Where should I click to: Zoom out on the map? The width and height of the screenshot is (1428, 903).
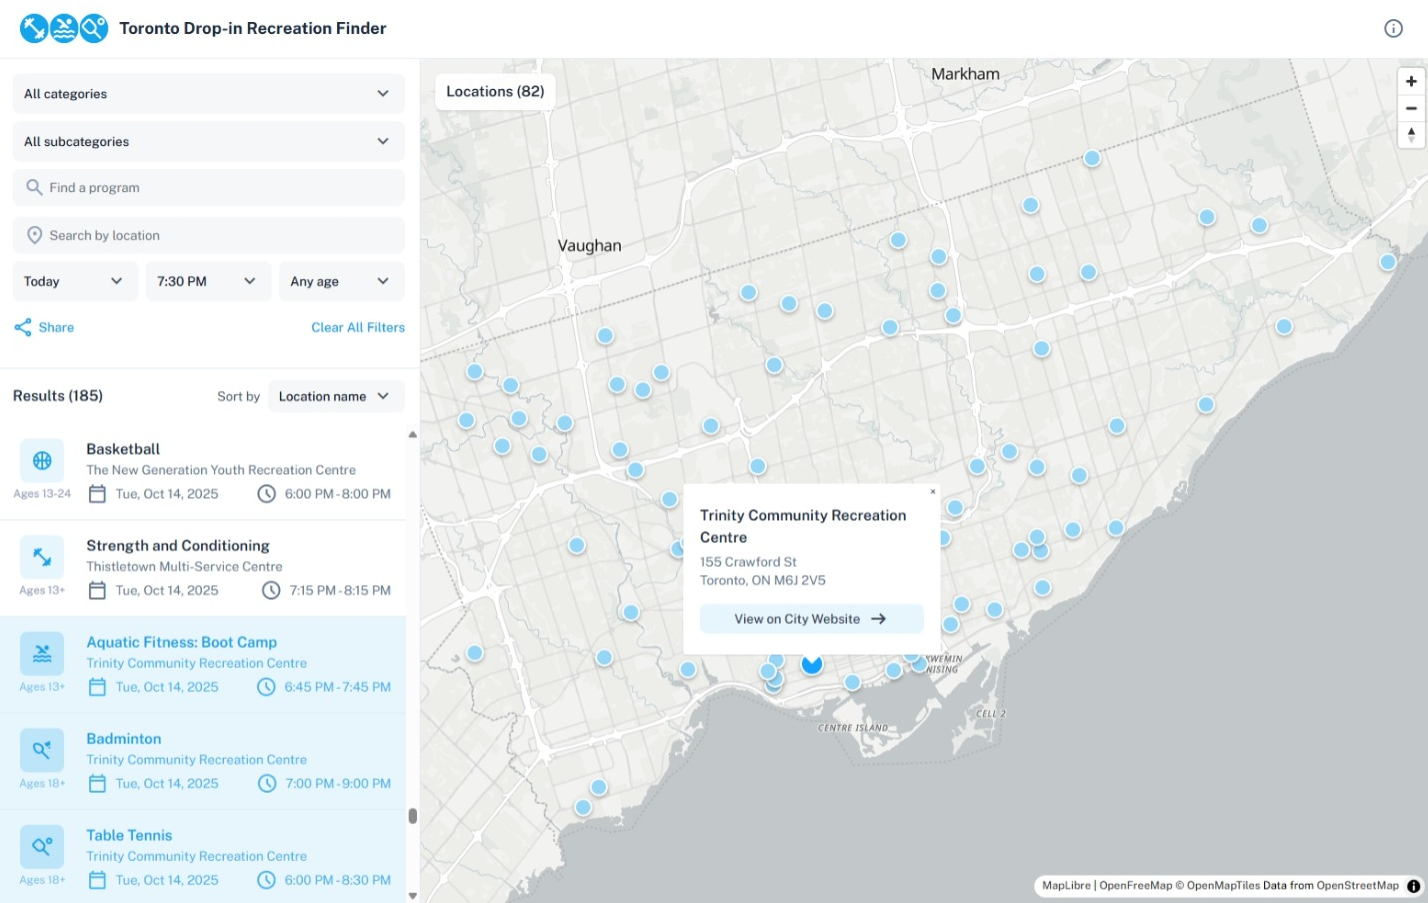1411,108
